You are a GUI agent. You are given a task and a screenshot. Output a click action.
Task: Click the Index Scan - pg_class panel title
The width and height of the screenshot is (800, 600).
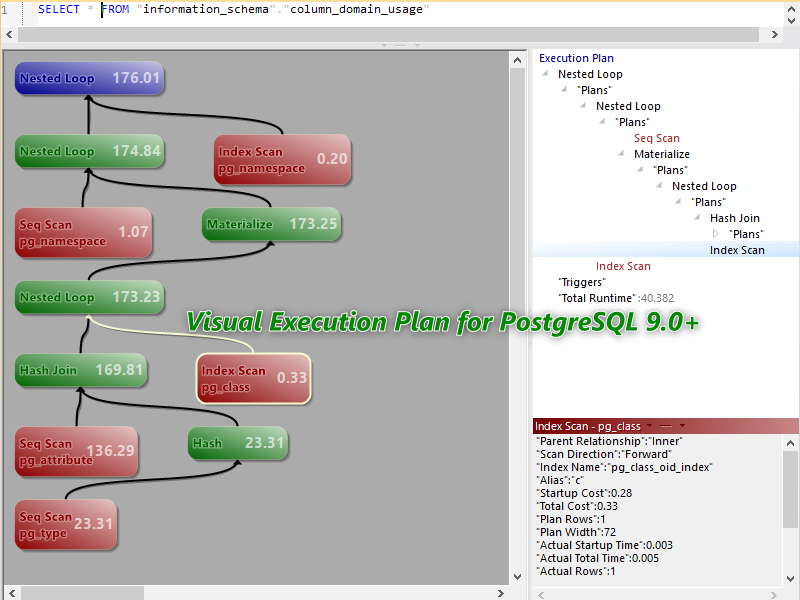587,426
